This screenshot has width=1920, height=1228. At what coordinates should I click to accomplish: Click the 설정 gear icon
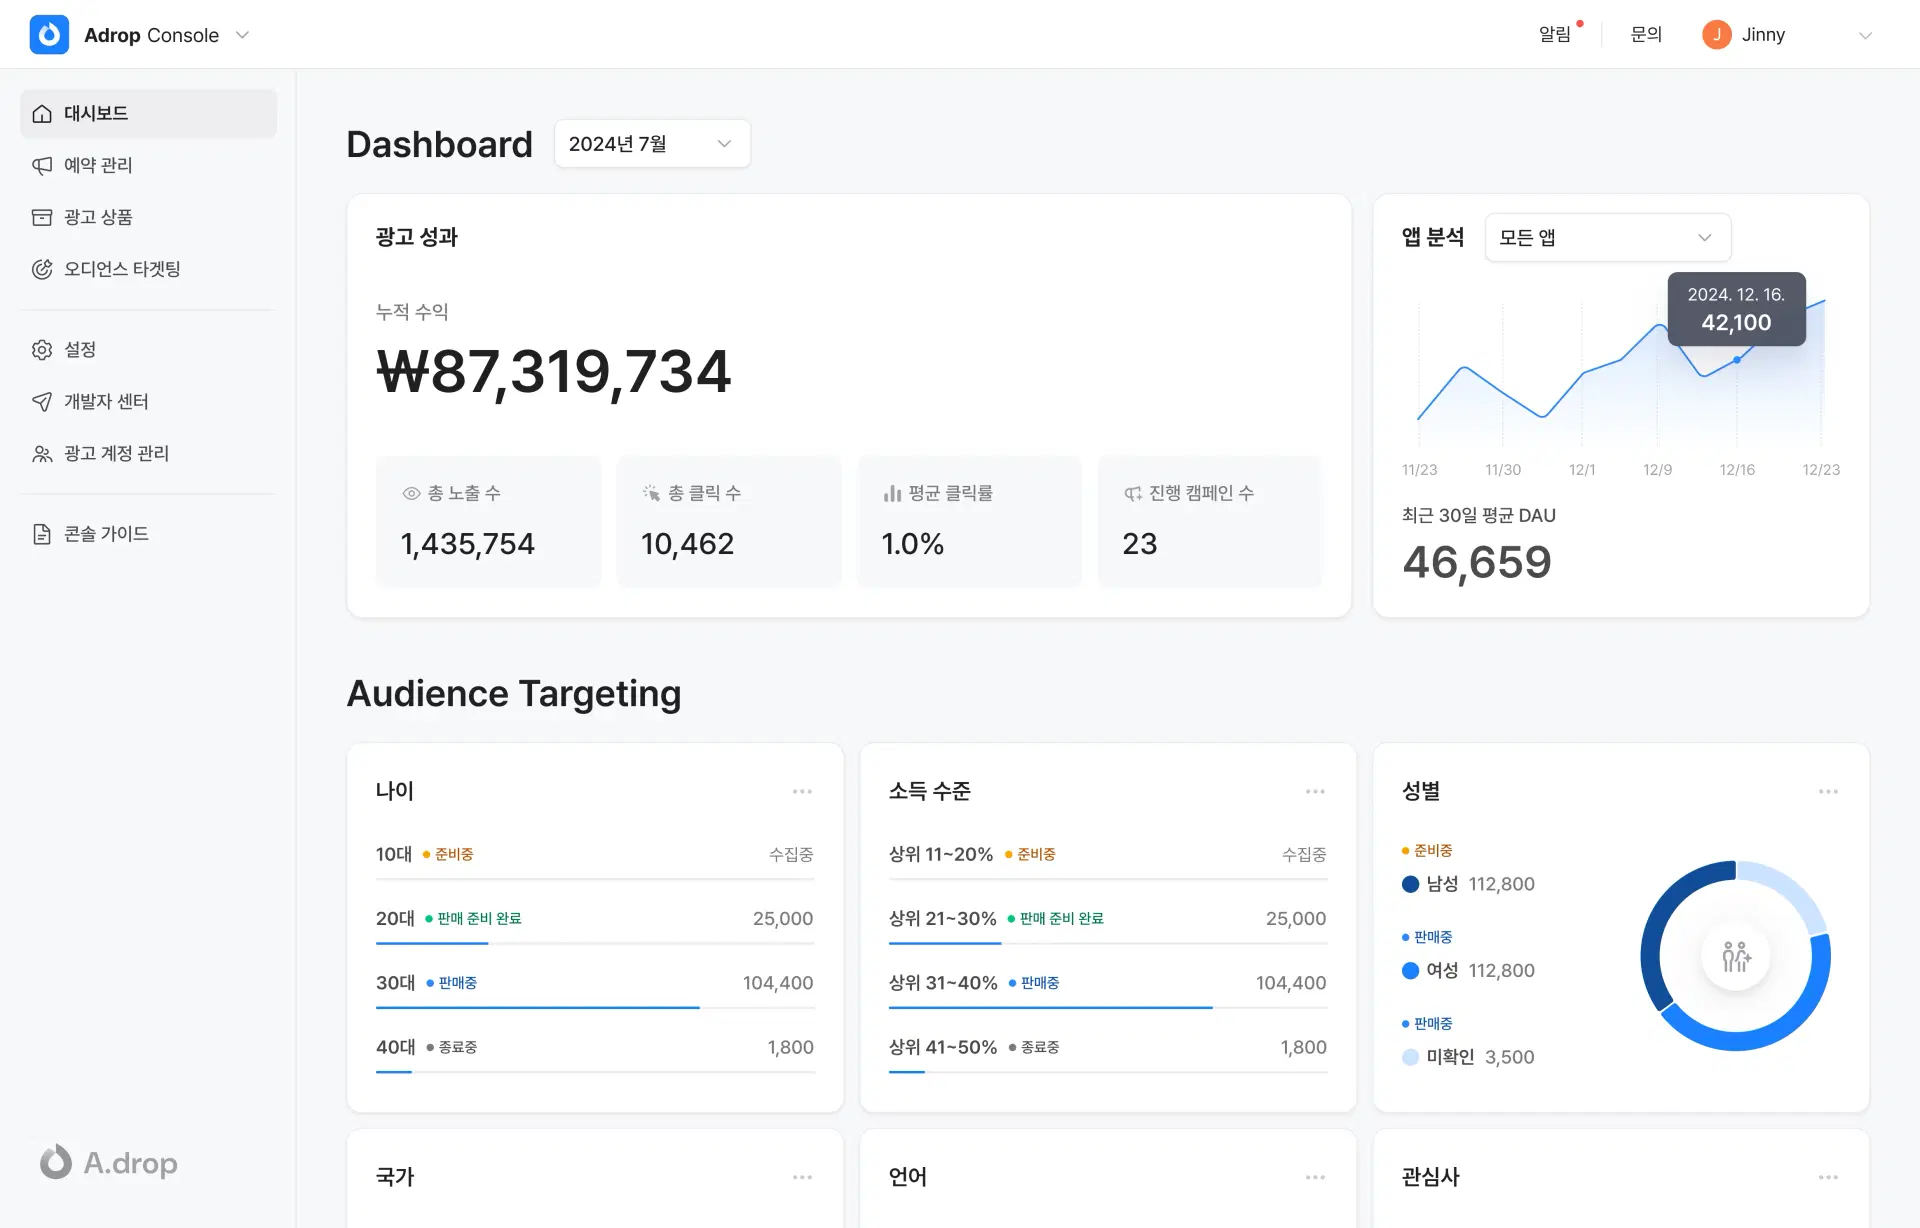pos(40,349)
